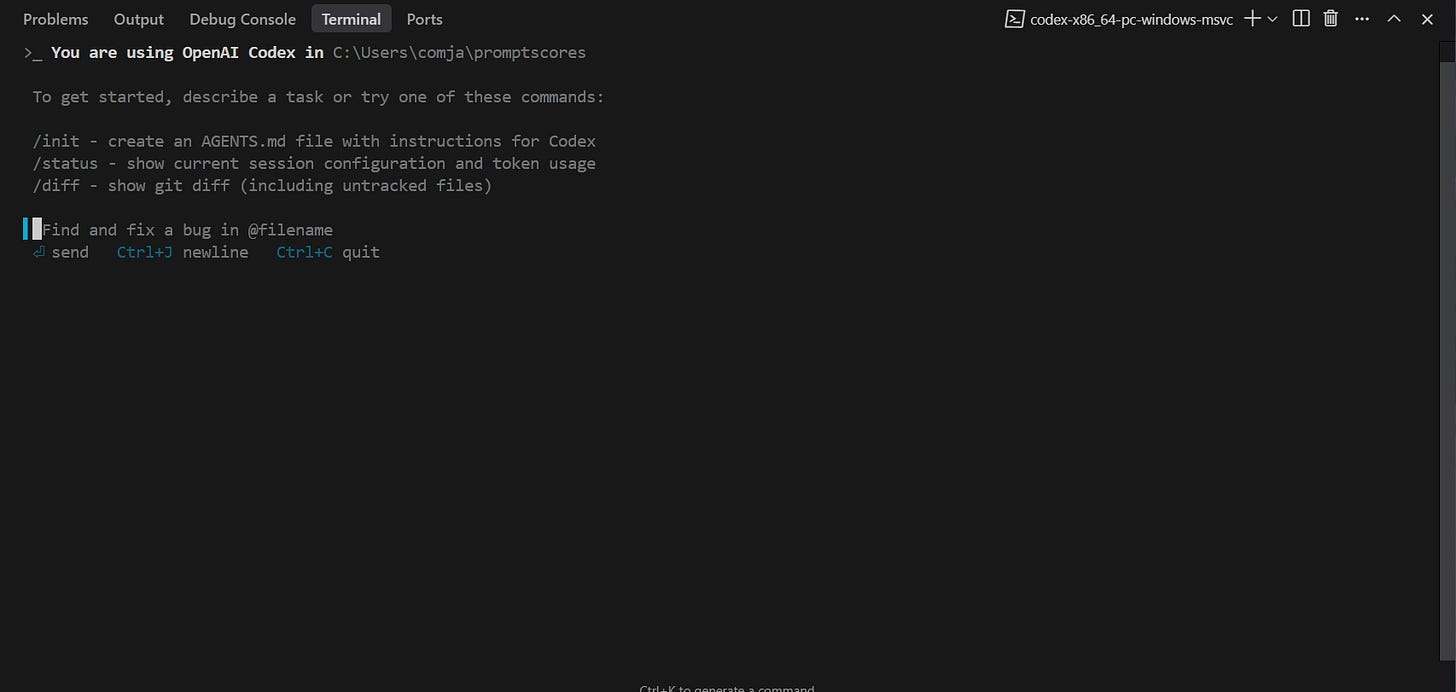
Task: Open the launch profile dropdown arrow
Action: 1273,19
